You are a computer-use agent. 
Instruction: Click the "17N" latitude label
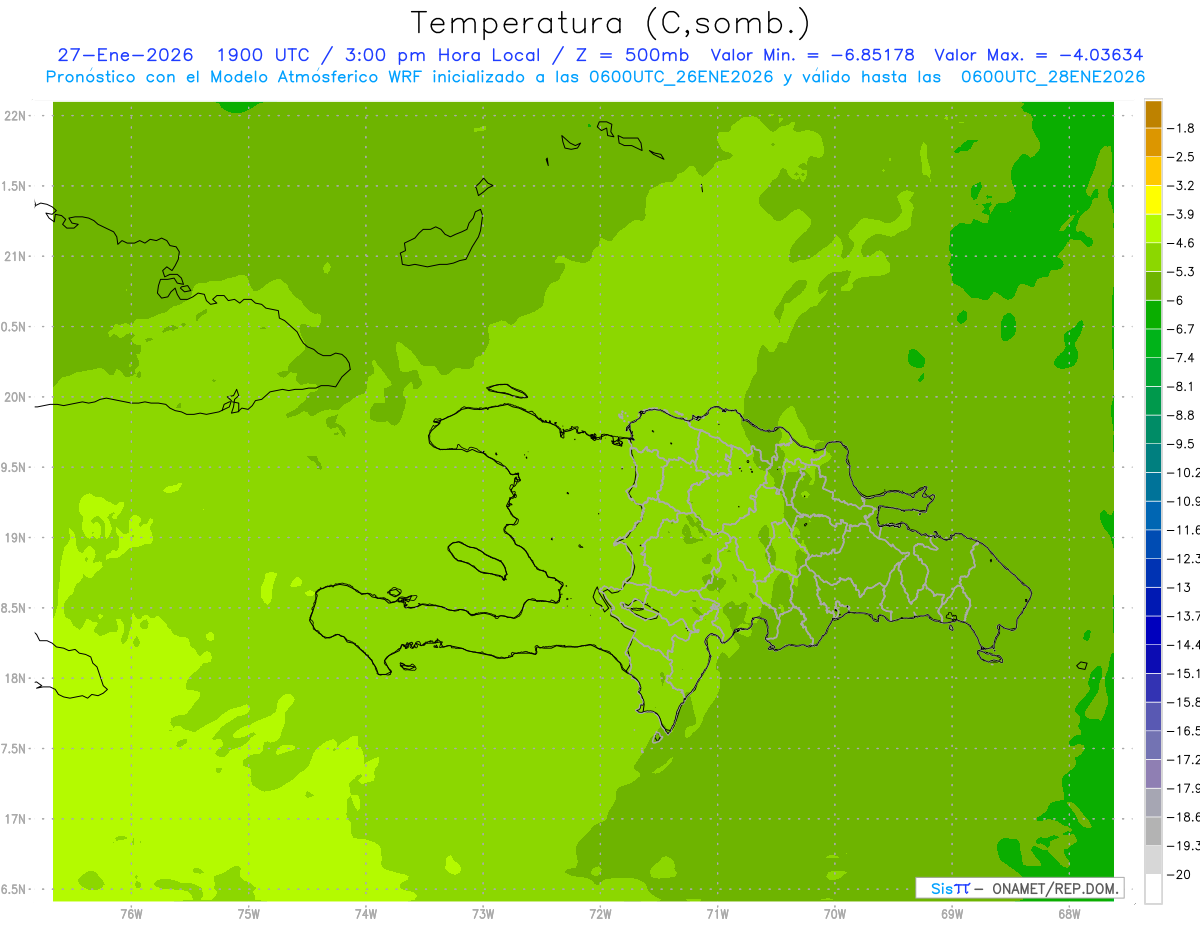coord(15,819)
